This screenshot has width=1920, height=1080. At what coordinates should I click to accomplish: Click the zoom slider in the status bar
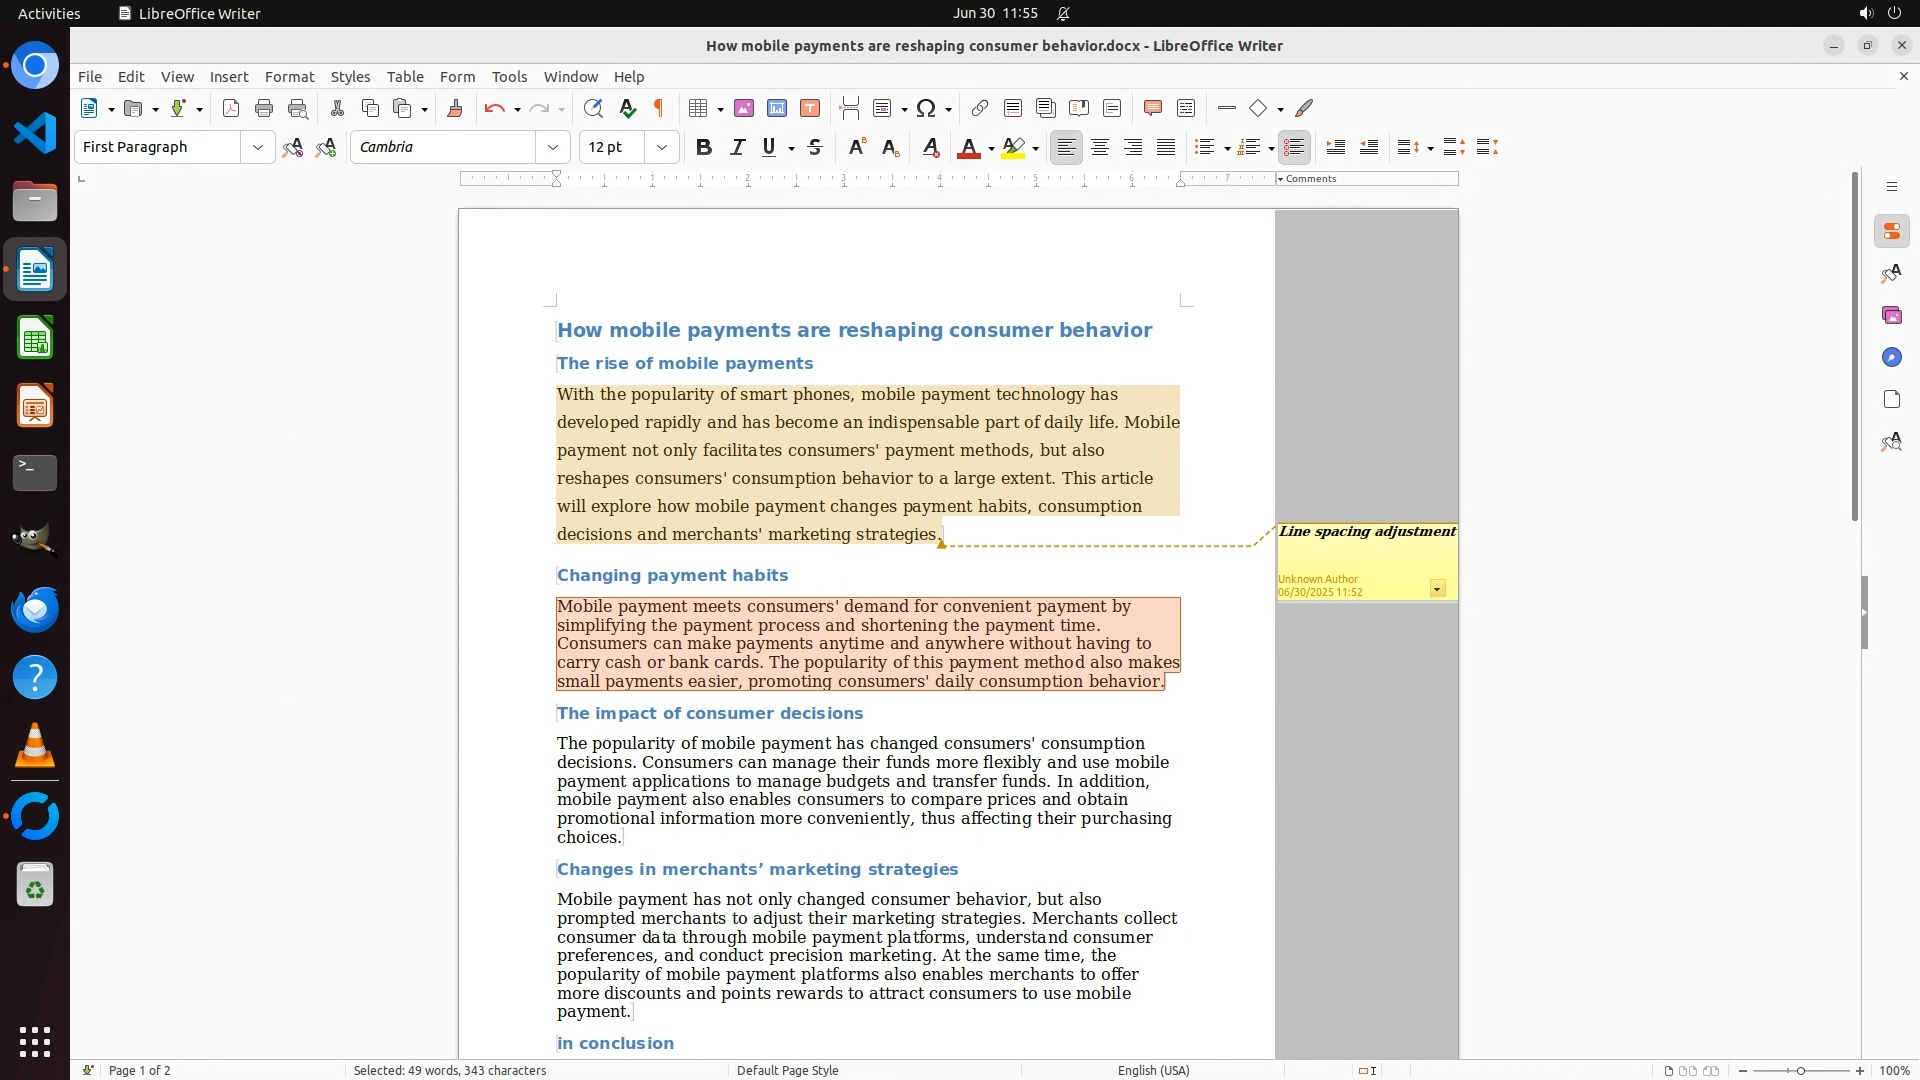click(x=1800, y=1070)
